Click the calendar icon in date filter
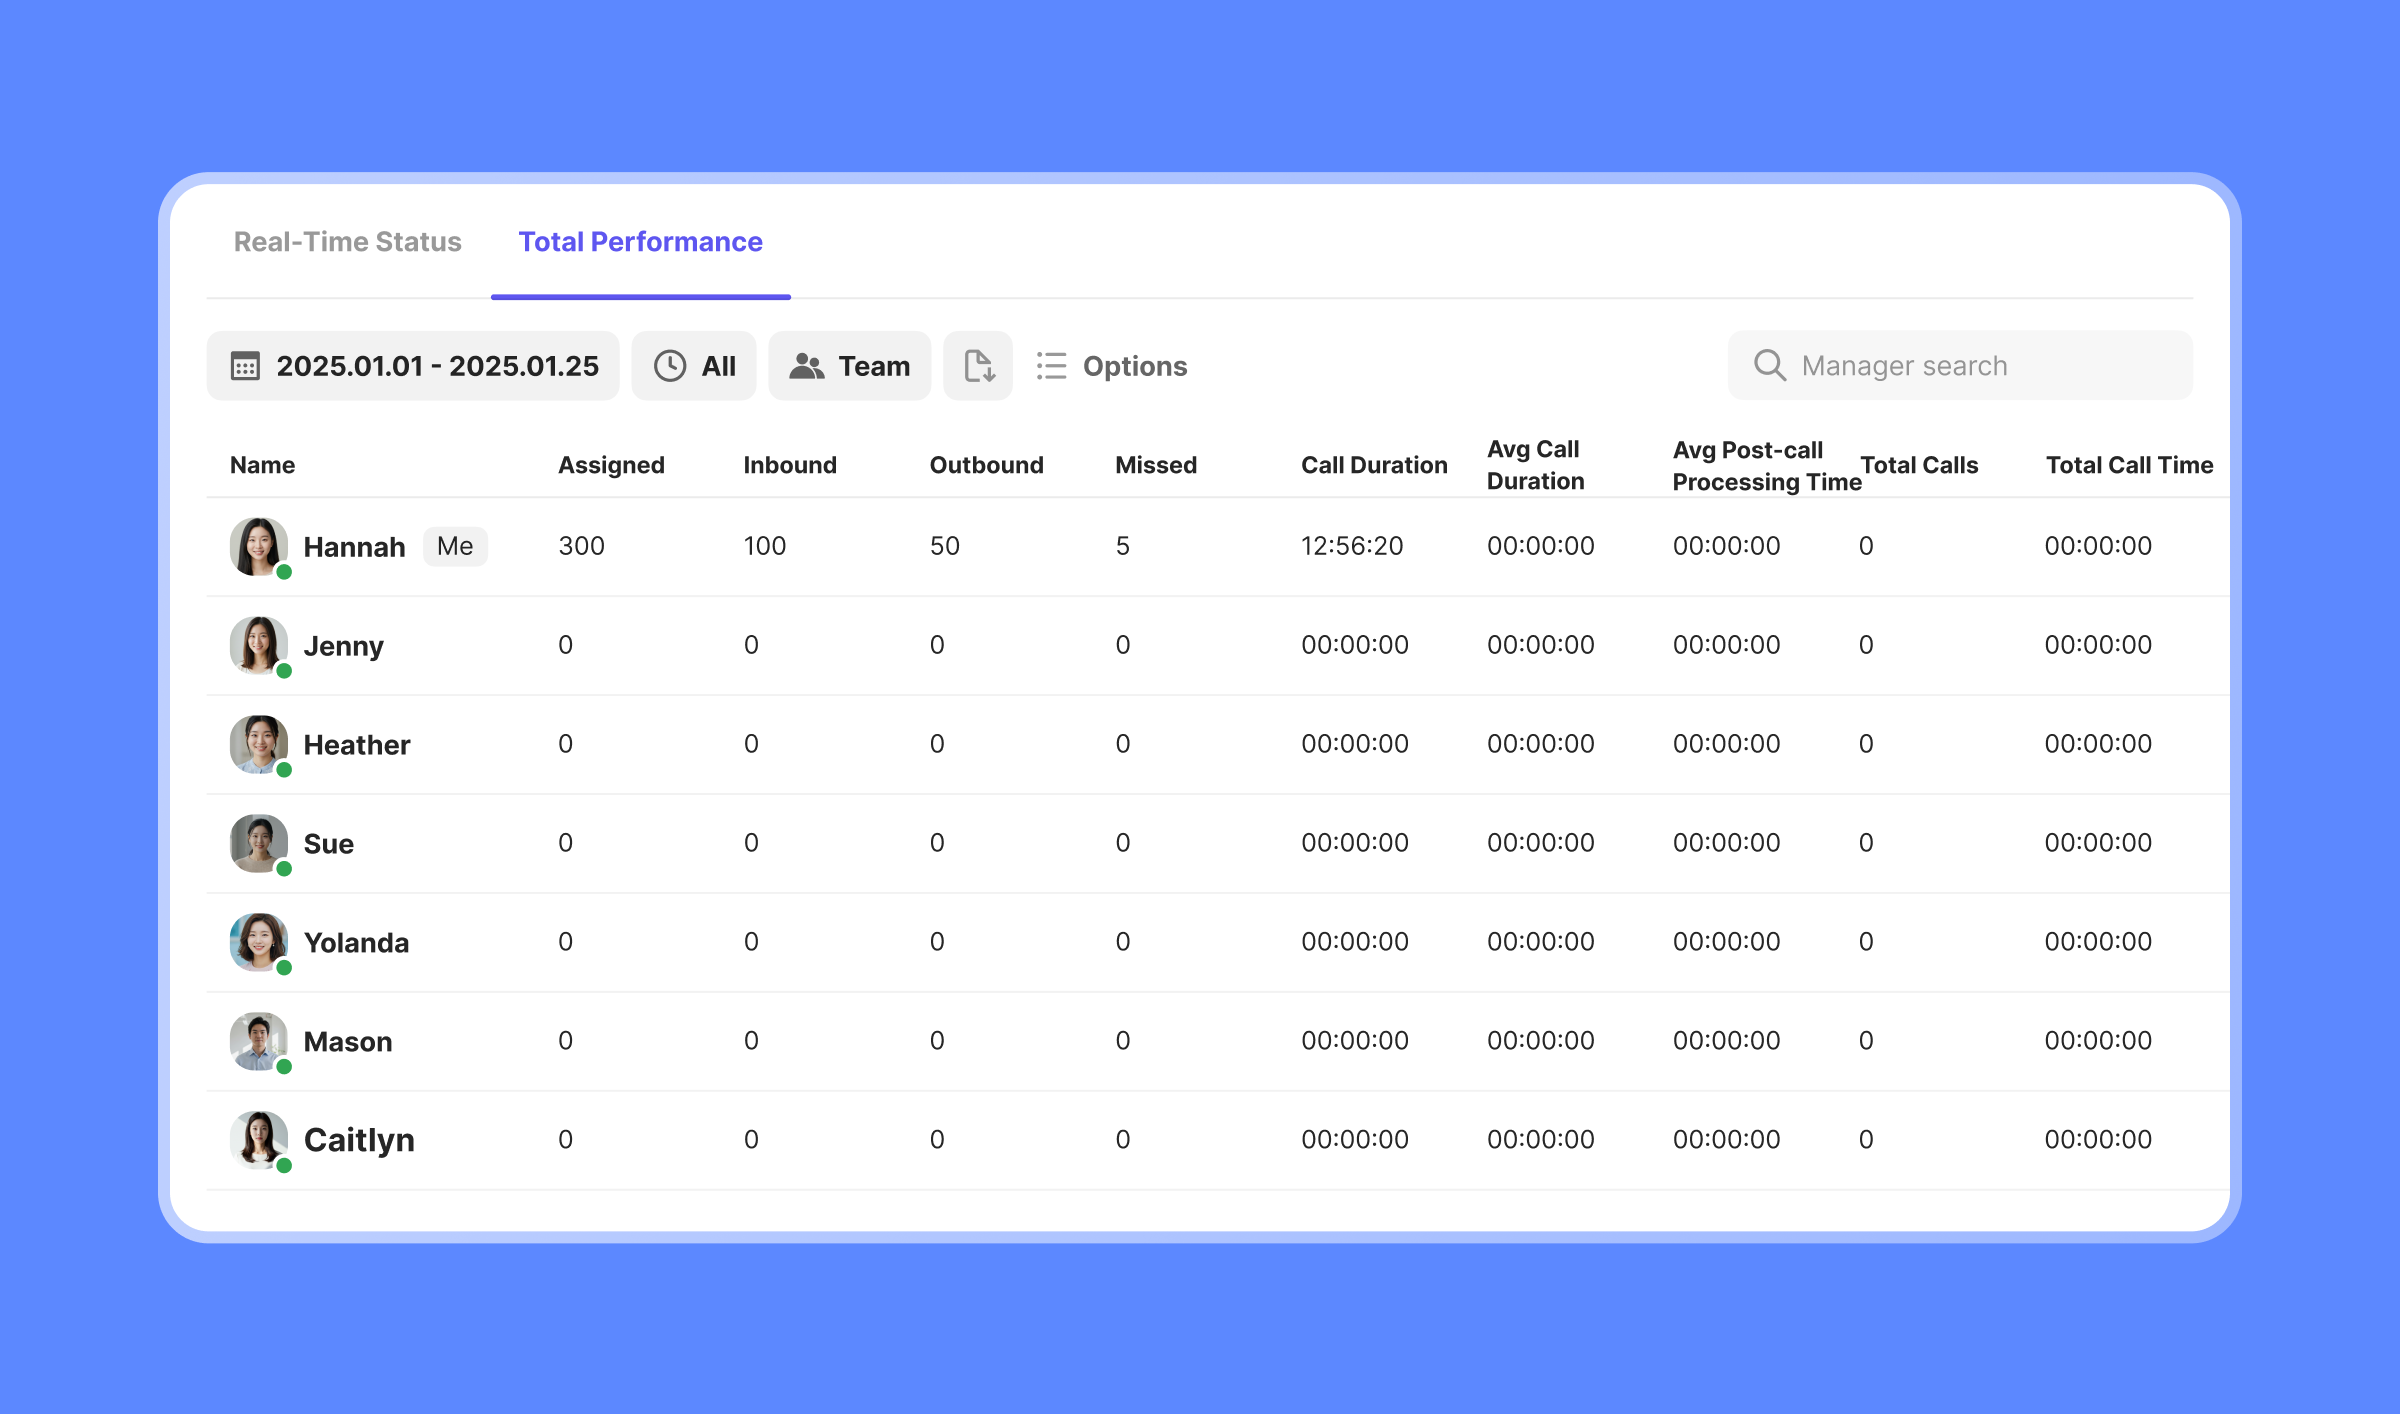 pyautogui.click(x=245, y=366)
